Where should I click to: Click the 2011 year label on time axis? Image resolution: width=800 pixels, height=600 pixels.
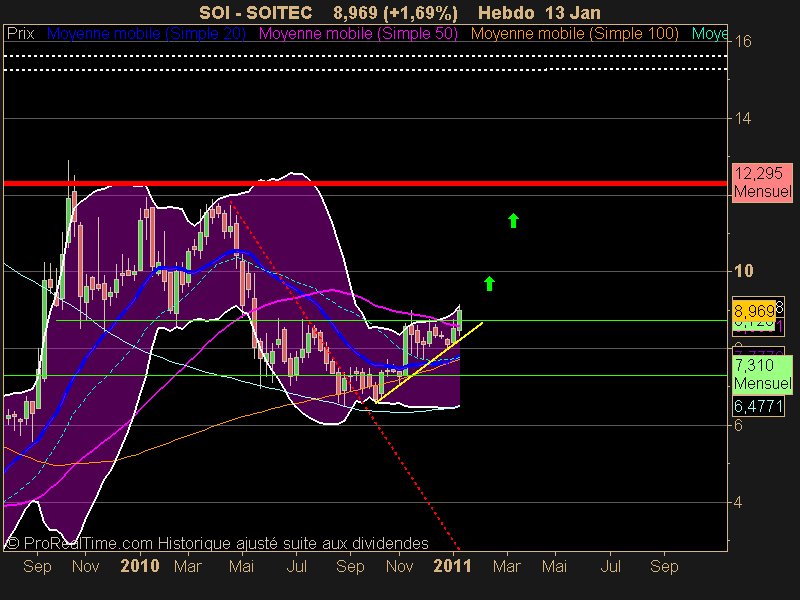coord(452,566)
